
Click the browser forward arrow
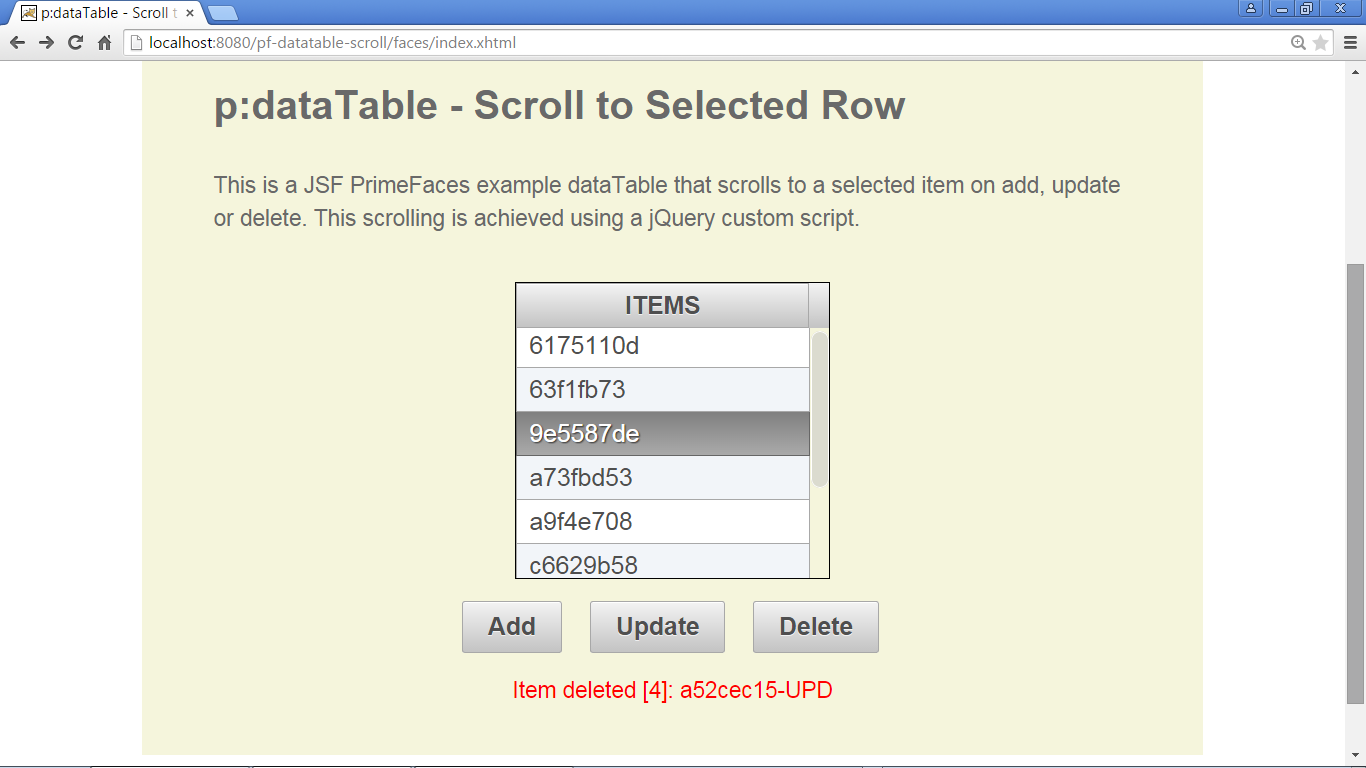(46, 43)
